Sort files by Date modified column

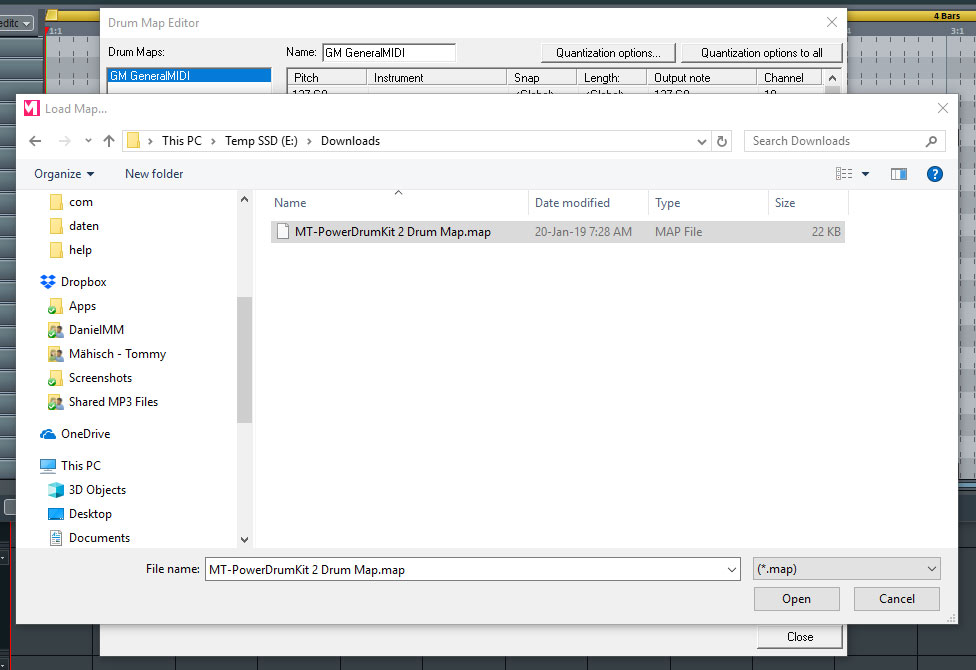tap(588, 203)
